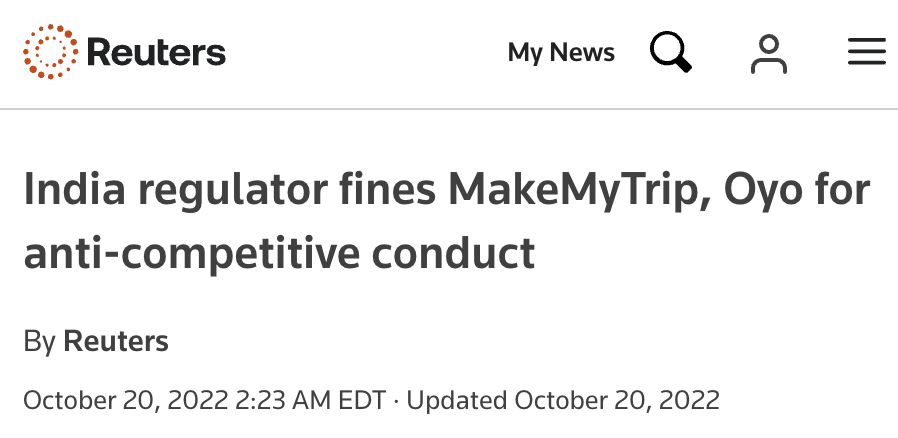Click the 'Updated October 20, 2022' text
Viewport: 898px width, 438px height.
(563, 400)
